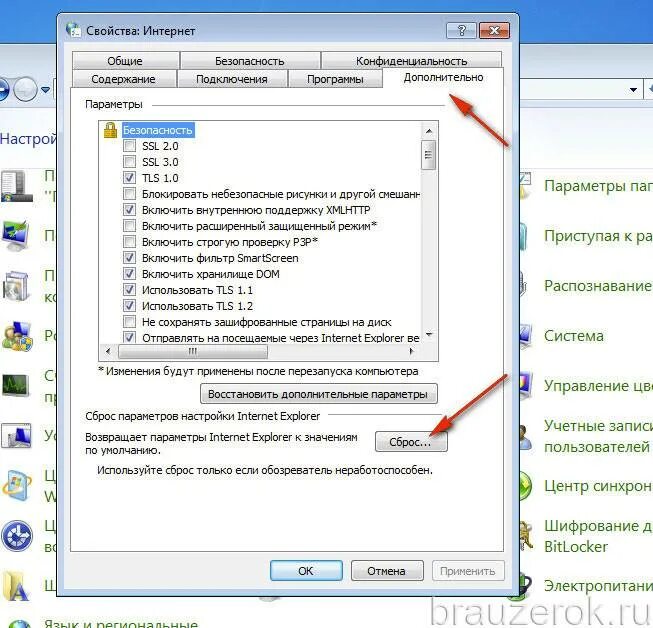Select the Безопасность category in settings tree
The width and height of the screenshot is (653, 628).
(157, 130)
